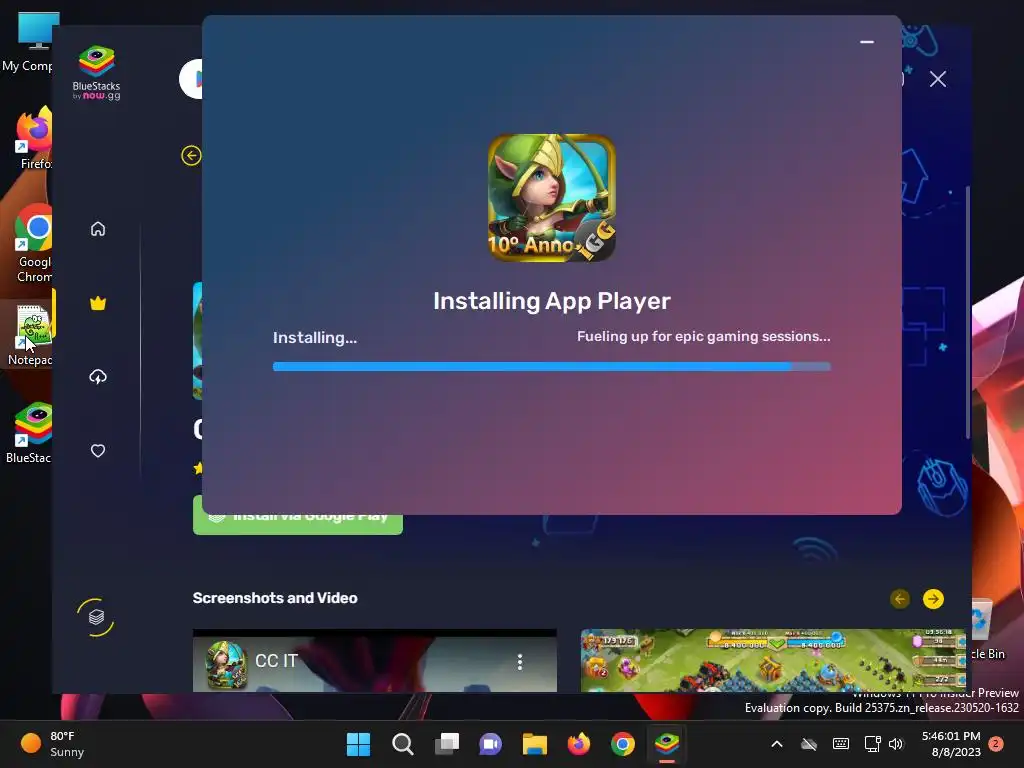Open Firefox from the taskbar
Viewport: 1024px width, 768px height.
click(579, 744)
